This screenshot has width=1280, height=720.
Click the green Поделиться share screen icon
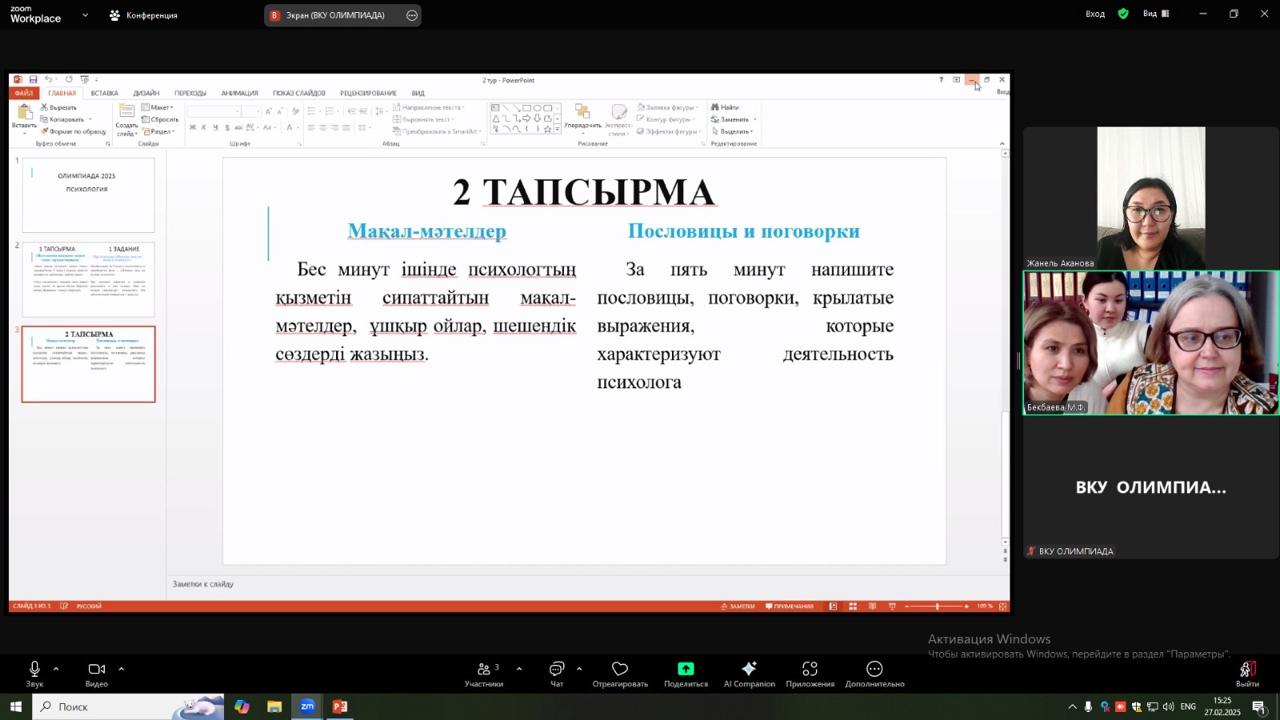click(x=685, y=669)
